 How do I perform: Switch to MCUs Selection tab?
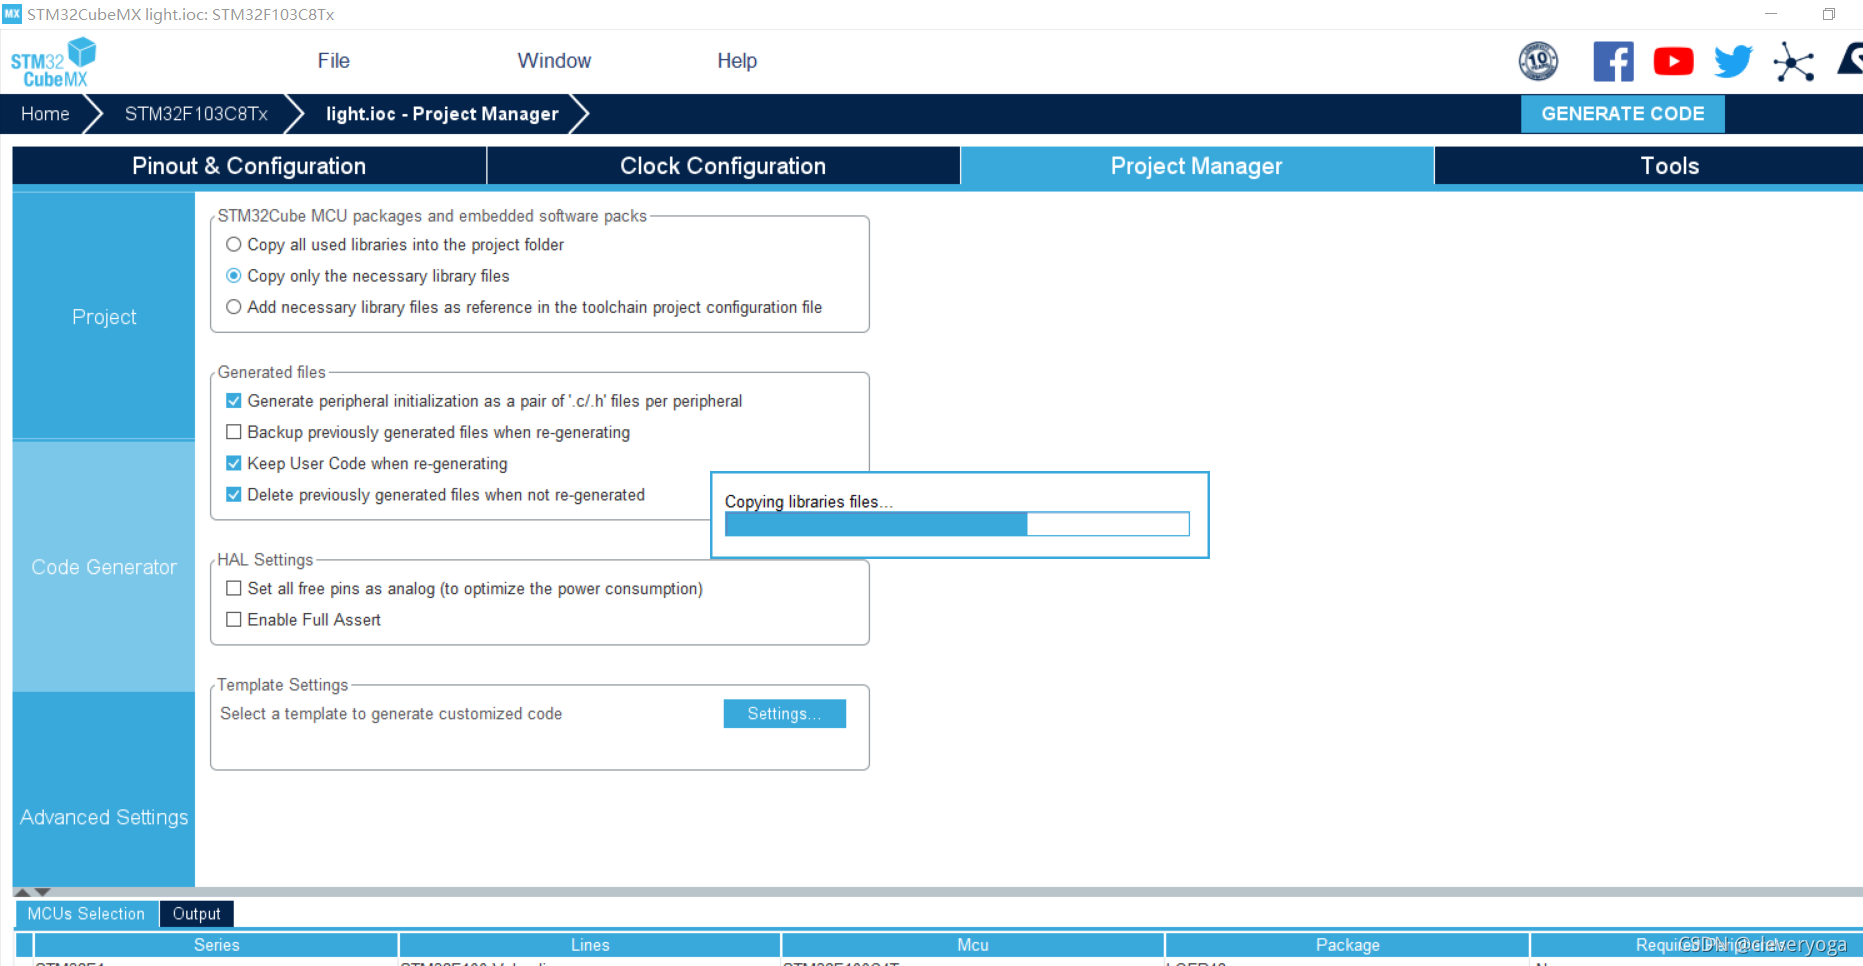pyautogui.click(x=86, y=914)
